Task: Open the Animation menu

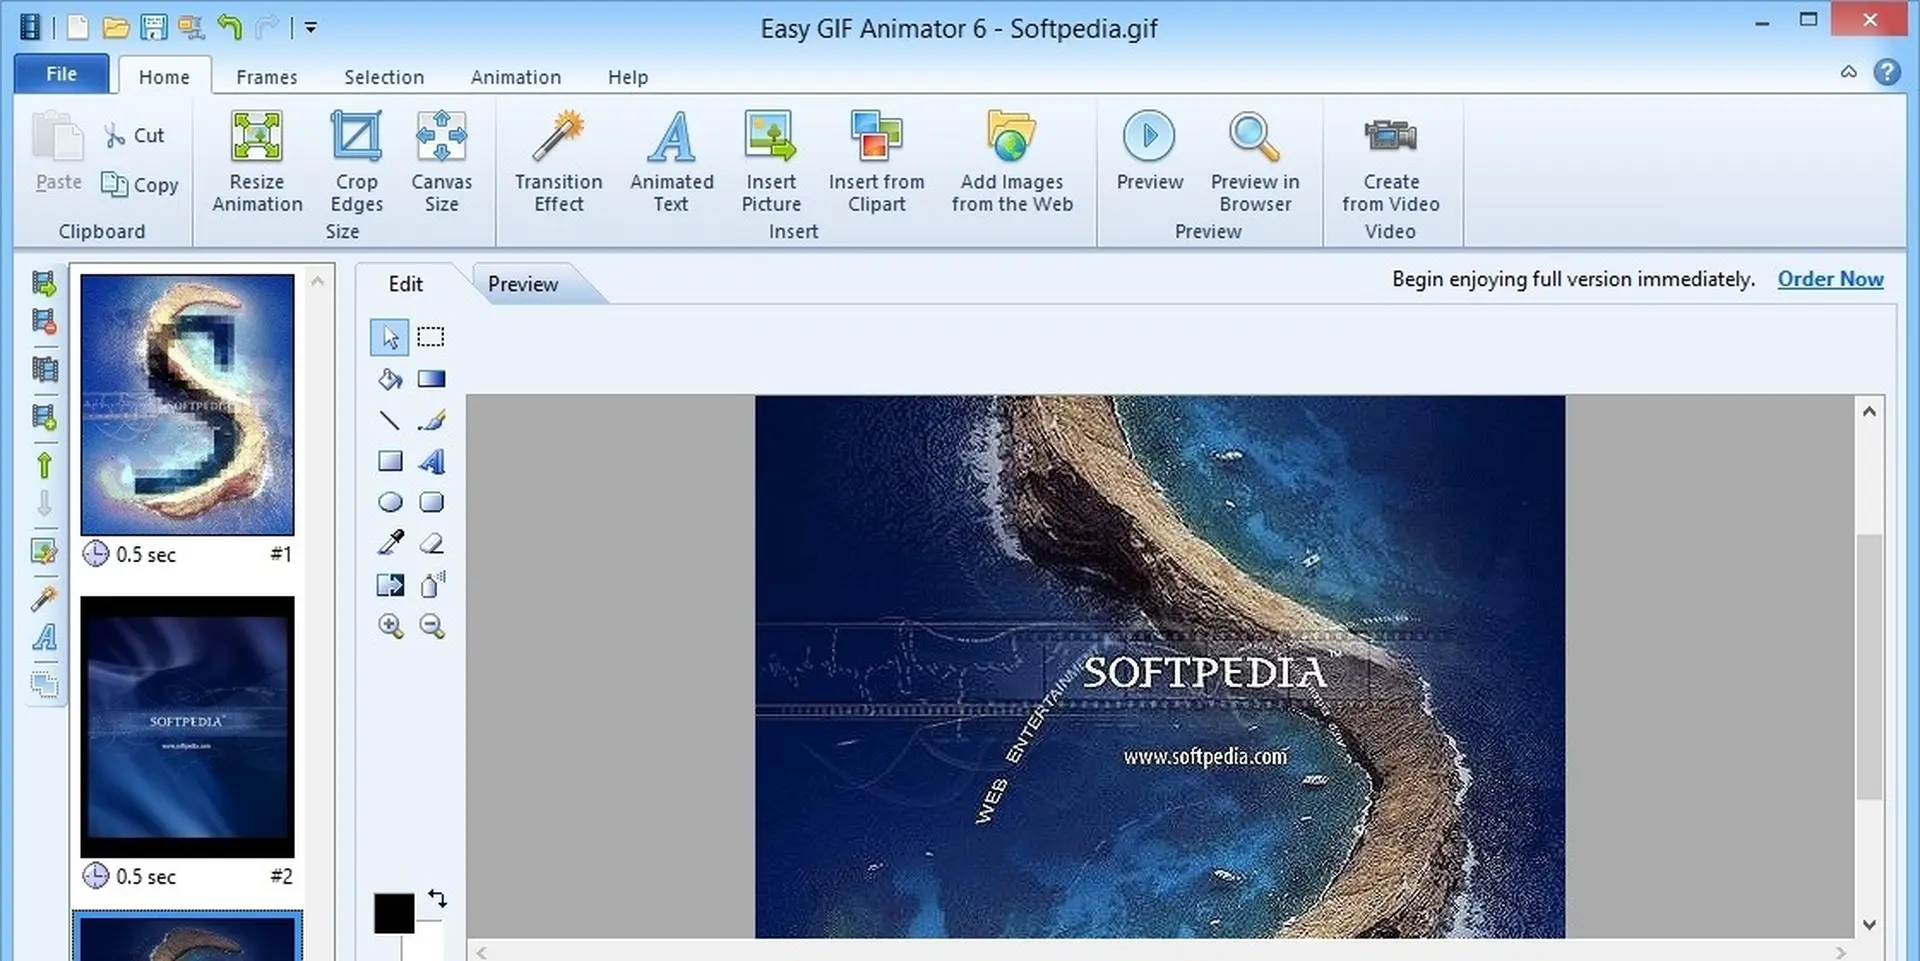Action: pyautogui.click(x=515, y=76)
